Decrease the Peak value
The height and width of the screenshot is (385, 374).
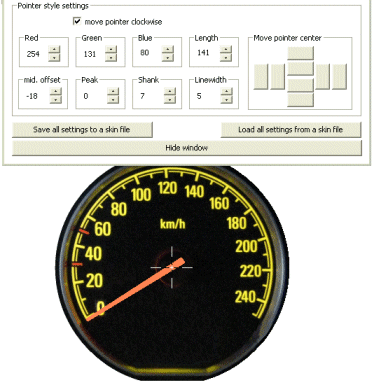(x=113, y=99)
